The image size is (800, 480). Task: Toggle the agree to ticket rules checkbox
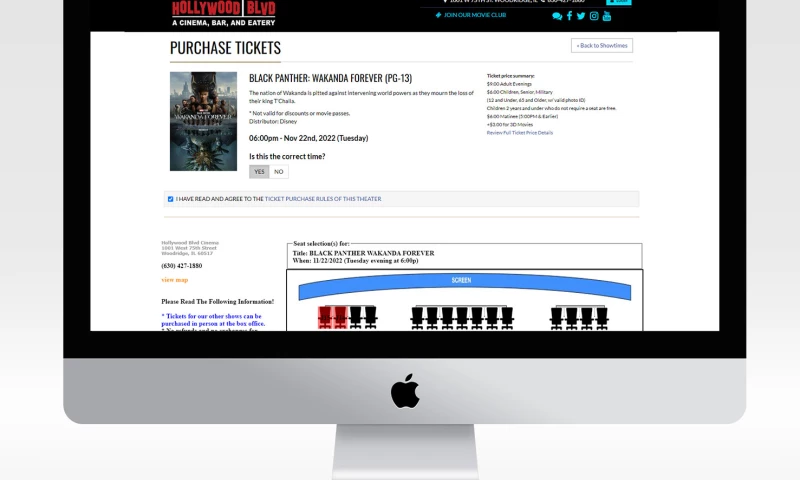pyautogui.click(x=170, y=199)
